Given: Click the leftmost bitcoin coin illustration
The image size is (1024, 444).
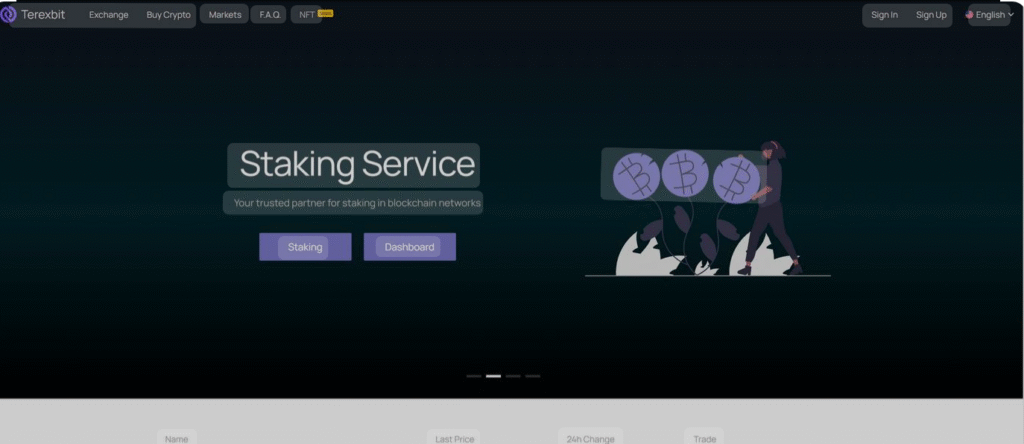Looking at the screenshot, I should (x=634, y=175).
